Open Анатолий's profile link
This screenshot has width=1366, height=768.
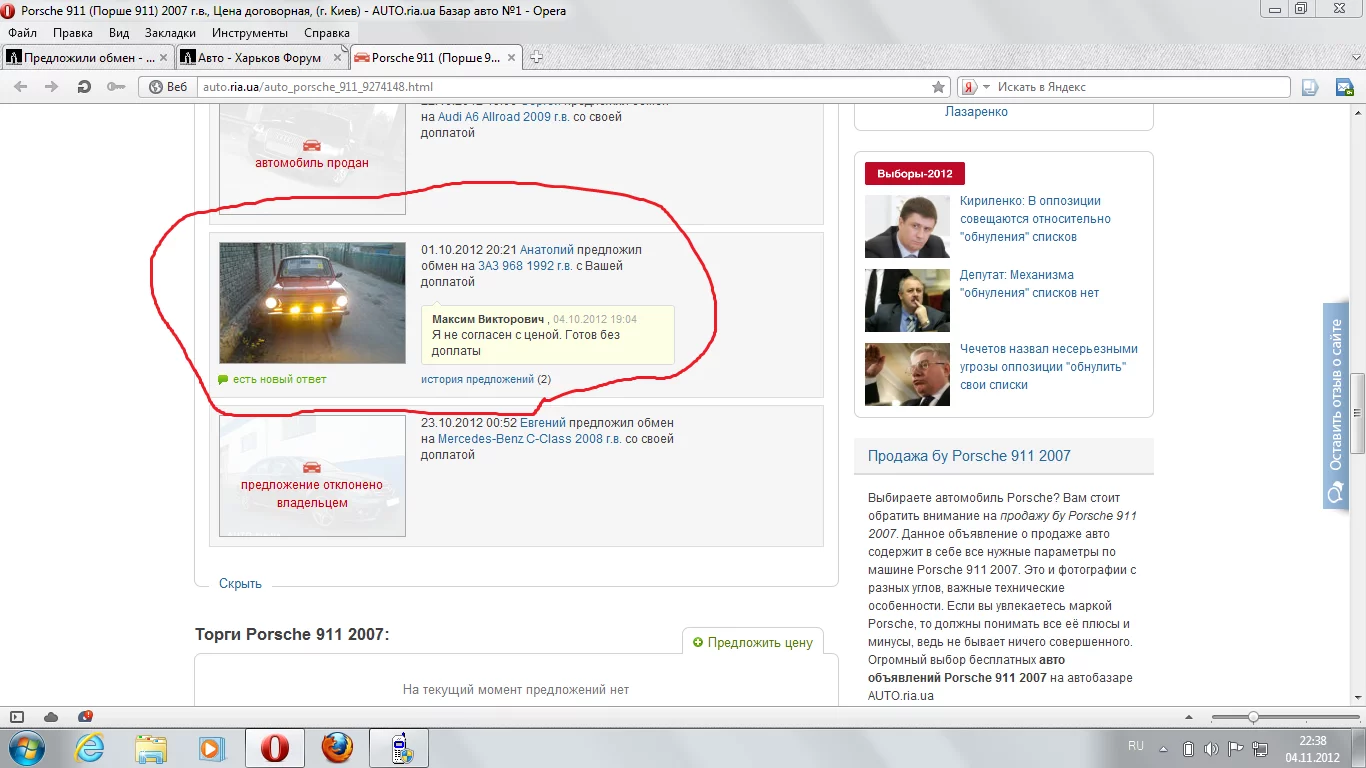coord(547,250)
